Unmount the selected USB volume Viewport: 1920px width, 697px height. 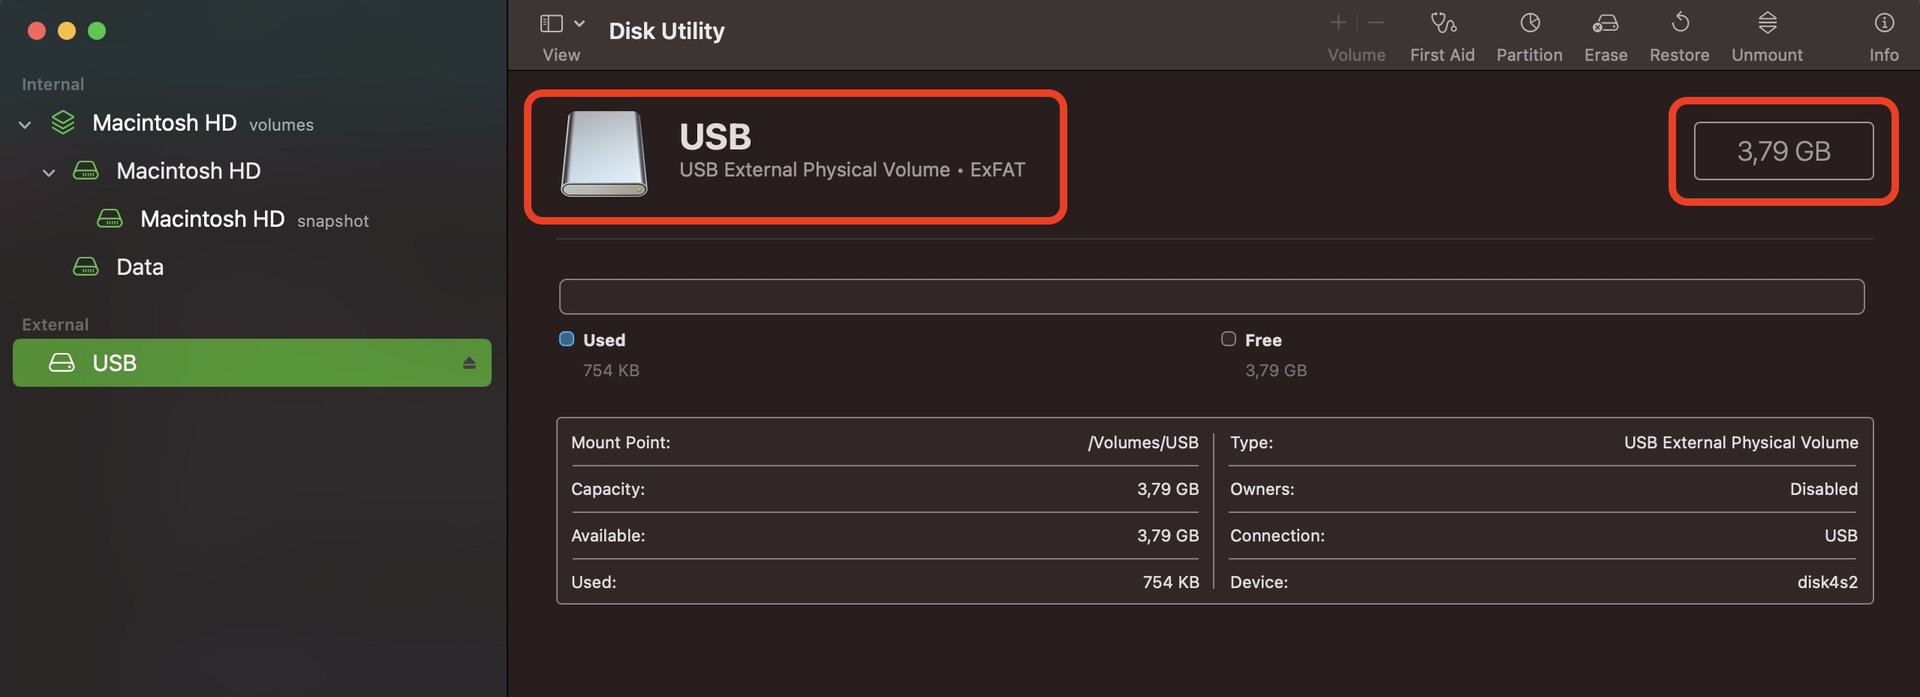click(x=1767, y=23)
